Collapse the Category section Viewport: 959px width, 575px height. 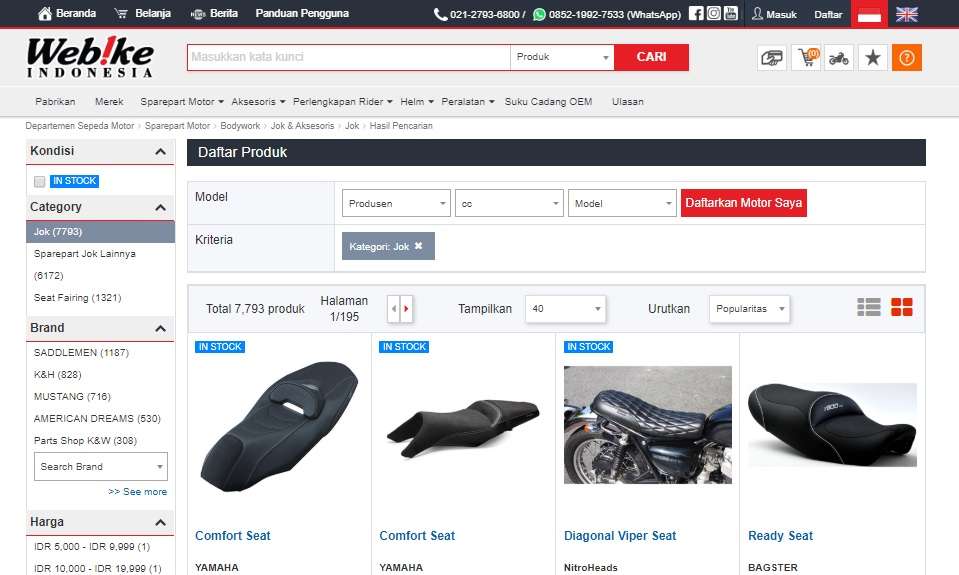pos(160,207)
